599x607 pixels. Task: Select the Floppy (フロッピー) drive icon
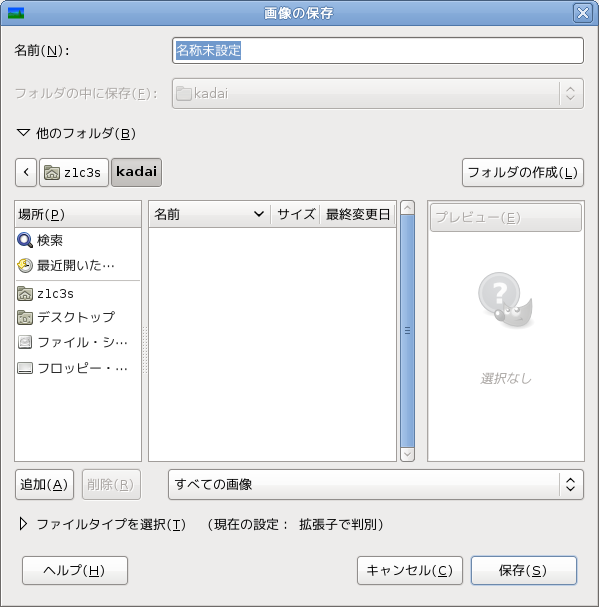click(25, 368)
